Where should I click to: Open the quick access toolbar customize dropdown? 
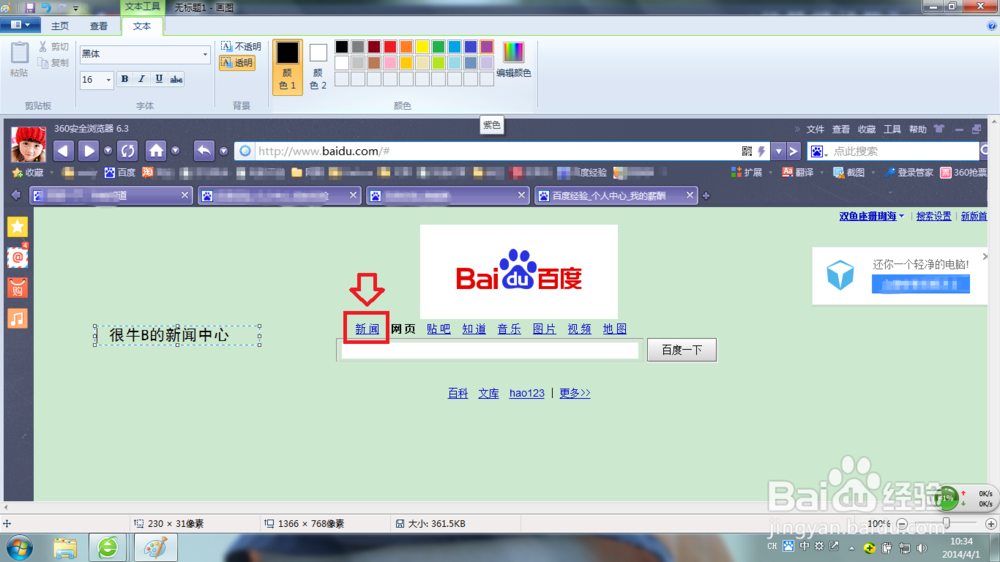76,8
